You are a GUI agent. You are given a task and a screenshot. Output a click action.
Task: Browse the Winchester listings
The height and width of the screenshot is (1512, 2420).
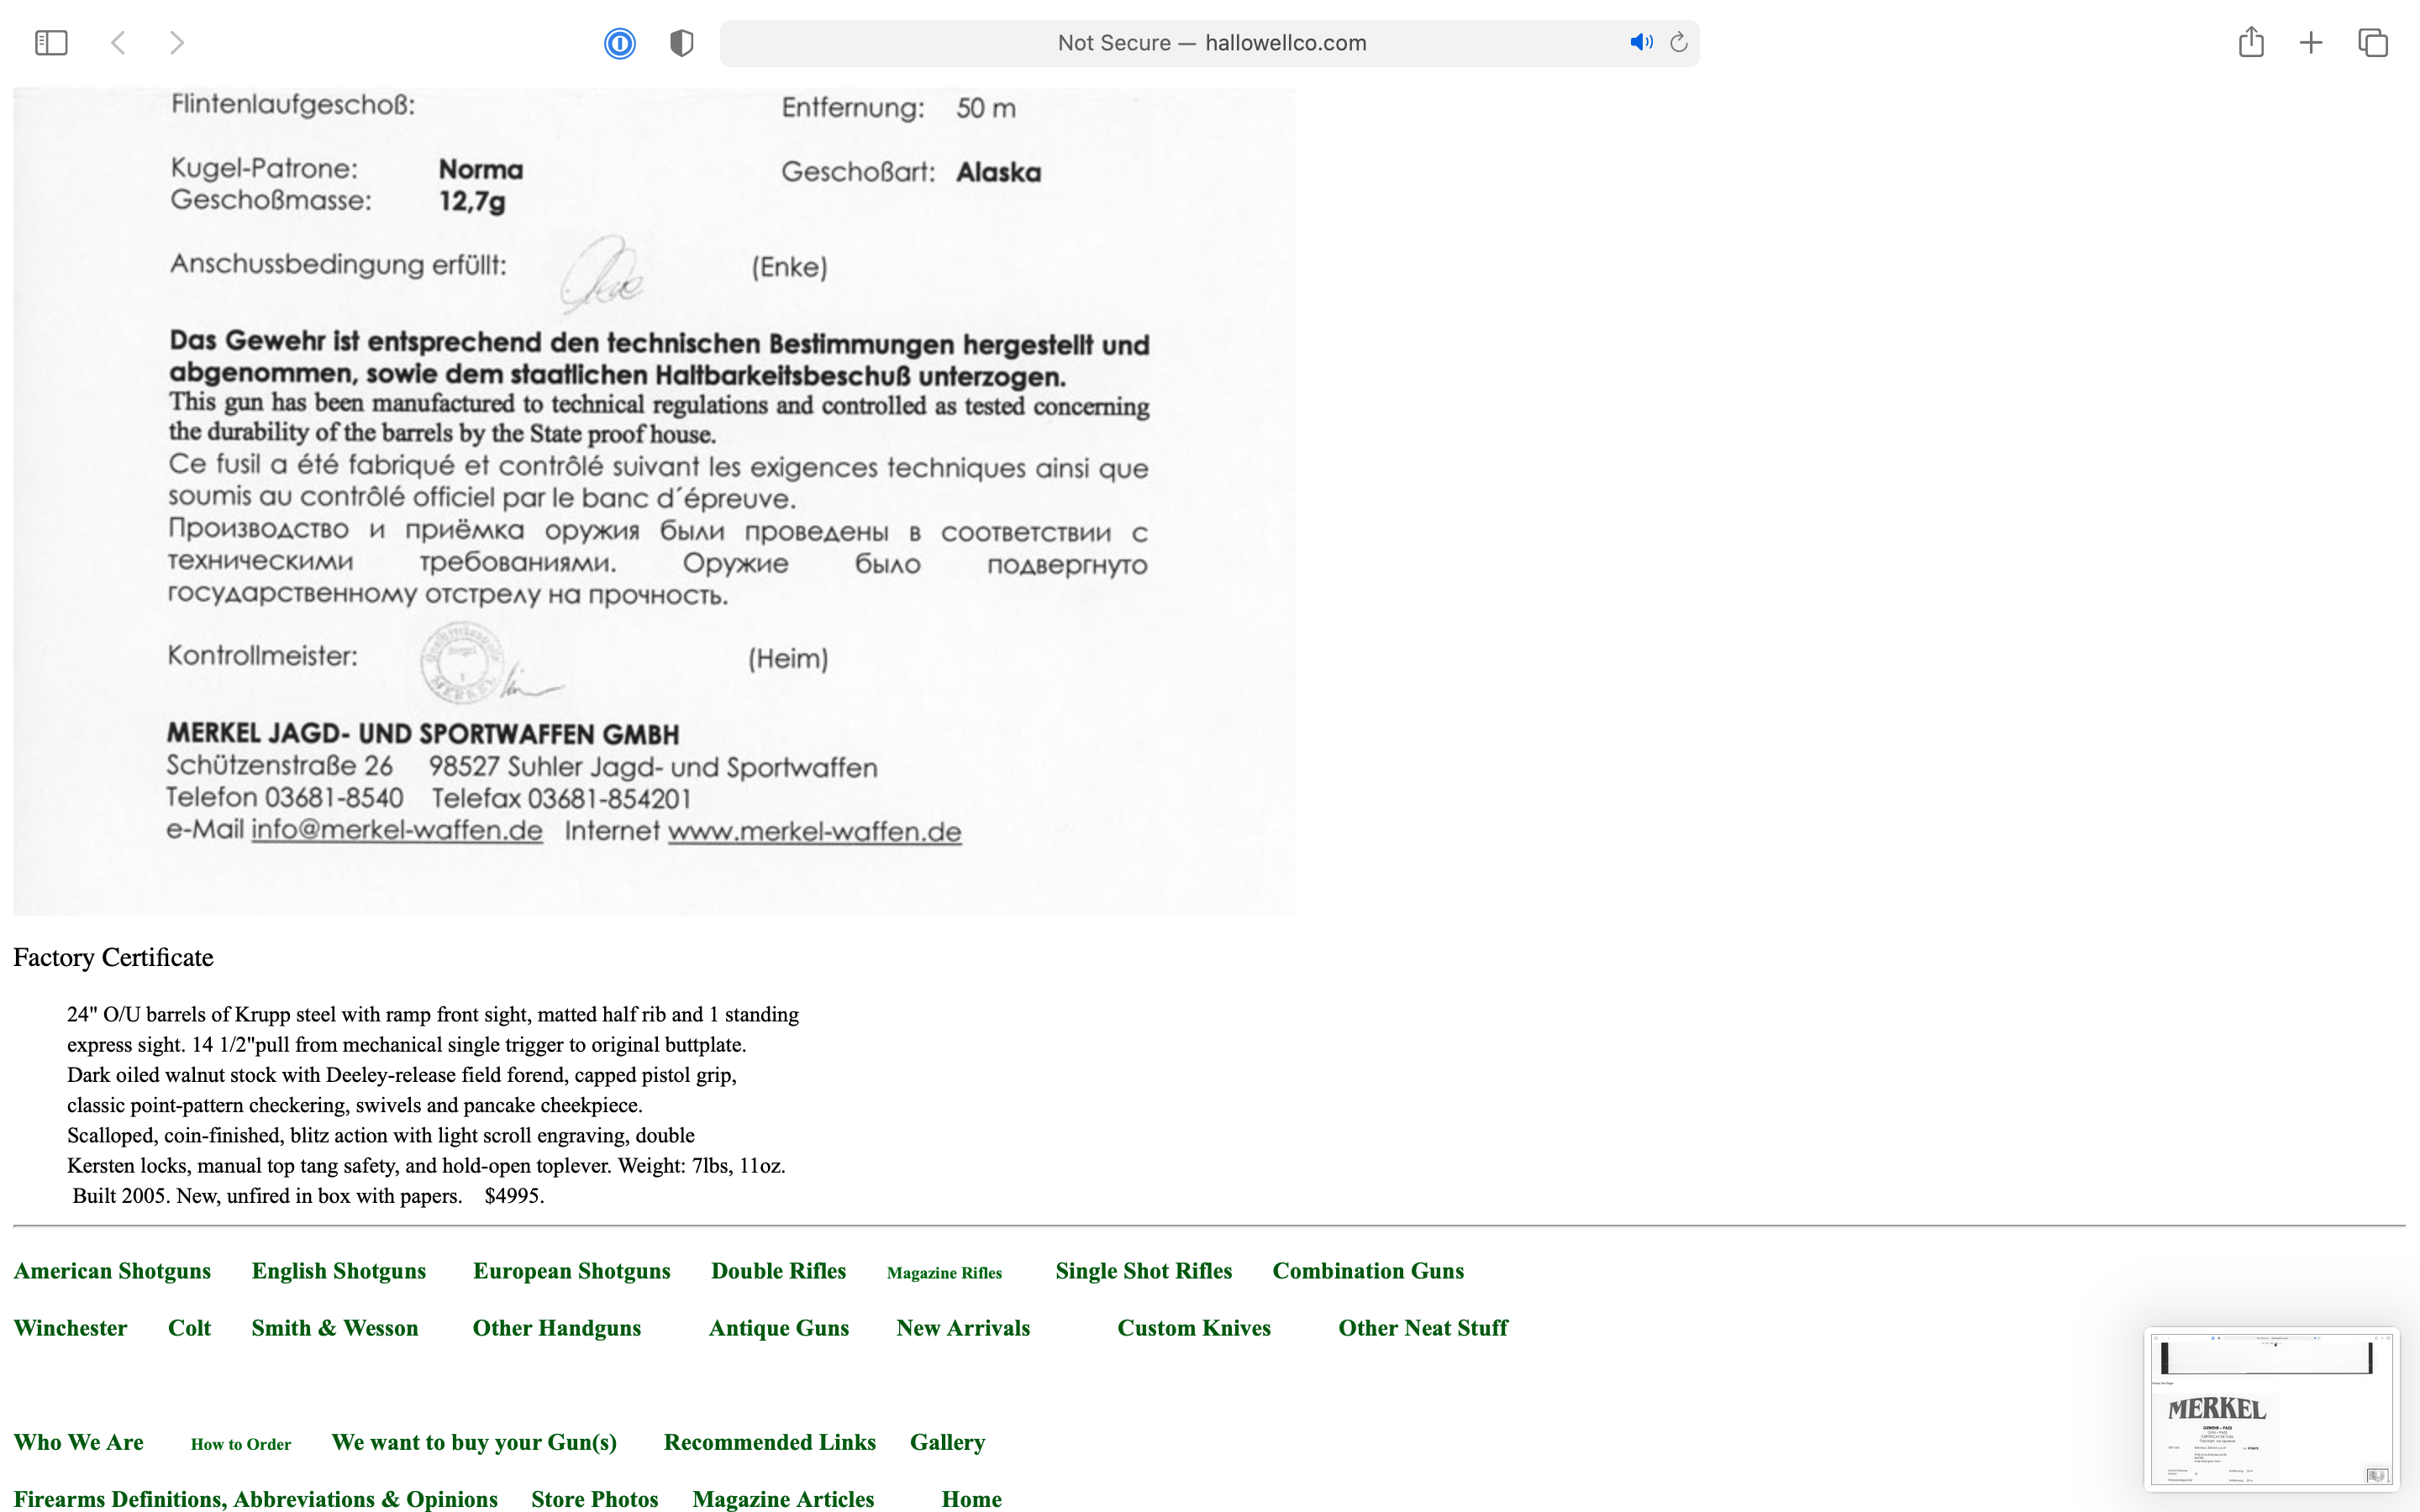pyautogui.click(x=70, y=1328)
